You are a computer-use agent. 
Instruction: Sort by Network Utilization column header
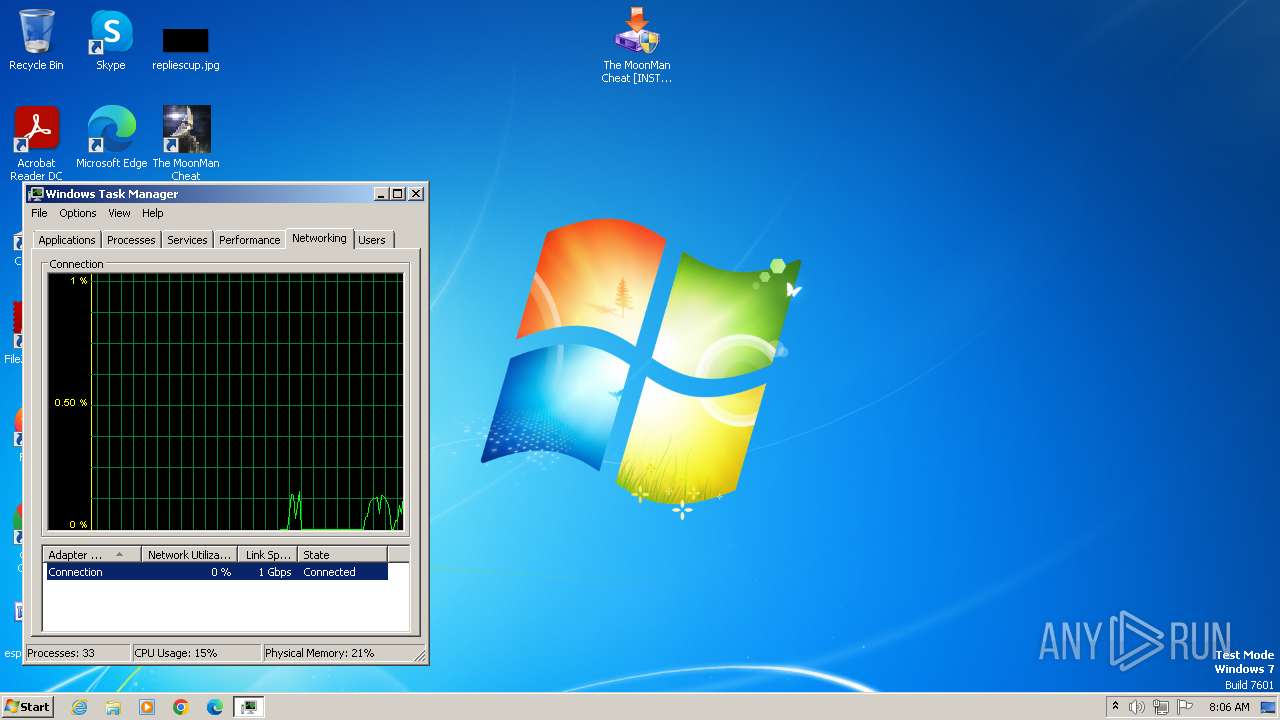click(x=189, y=555)
